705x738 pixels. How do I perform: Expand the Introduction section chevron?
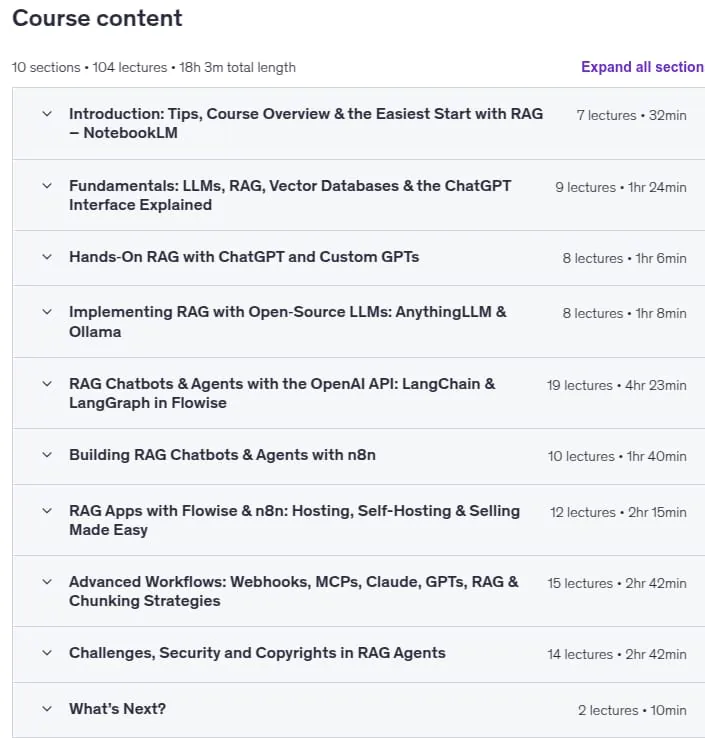point(47,114)
